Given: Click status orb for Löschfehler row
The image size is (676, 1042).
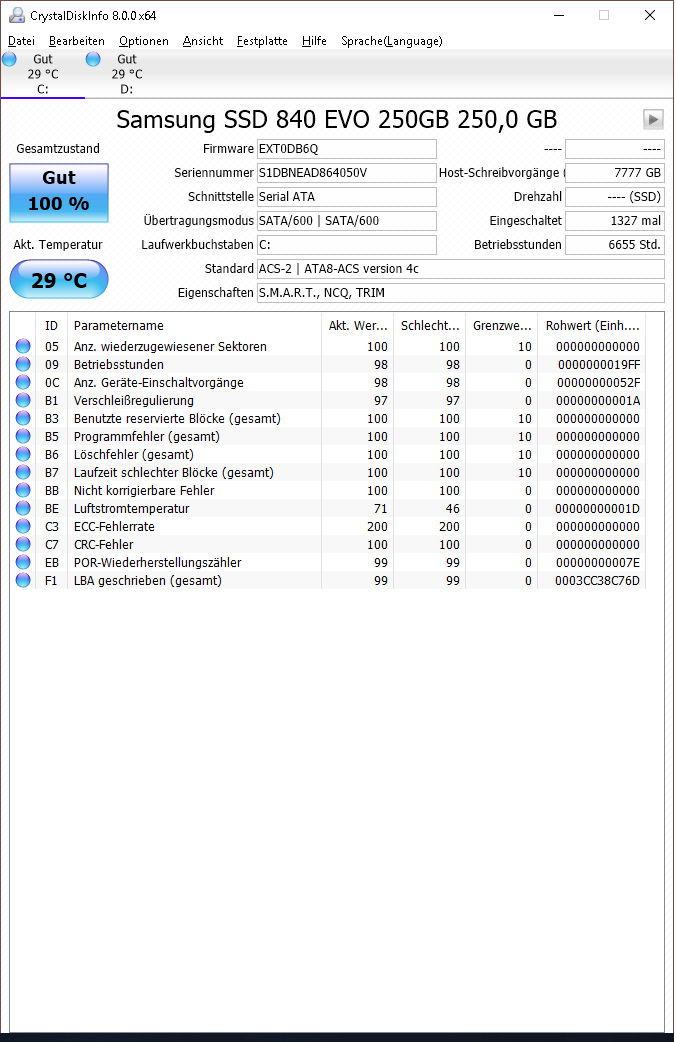Looking at the screenshot, I should click(x=23, y=454).
